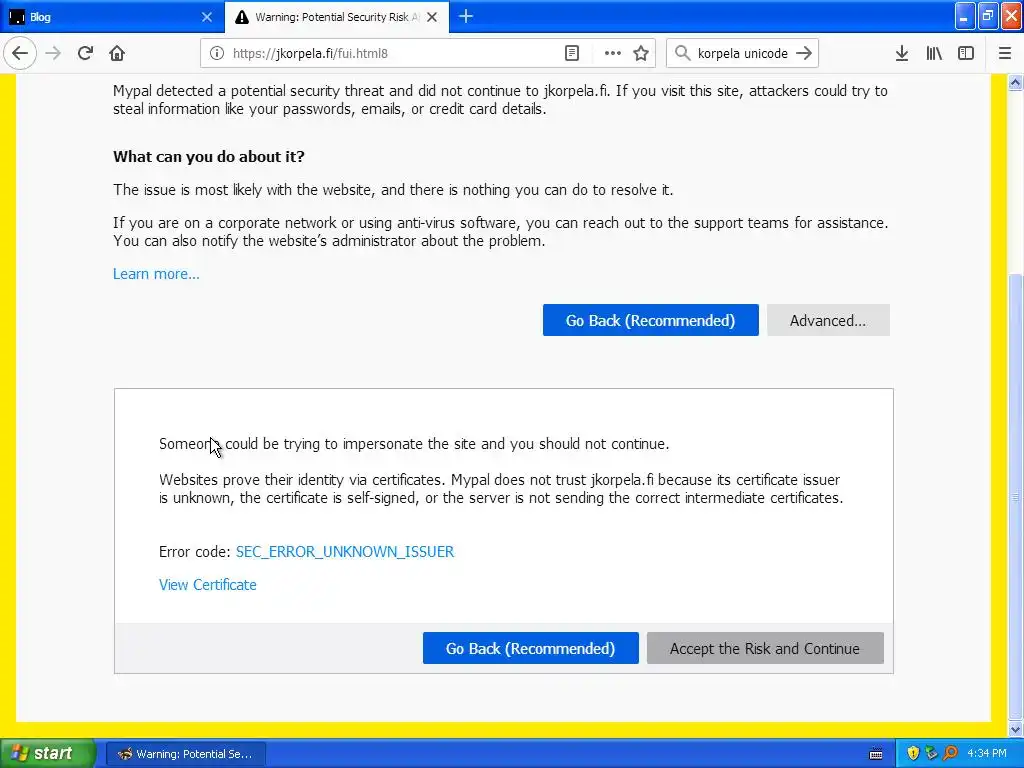Image resolution: width=1024 pixels, height=768 pixels.
Task: Restore down the browser window
Action: (x=988, y=16)
